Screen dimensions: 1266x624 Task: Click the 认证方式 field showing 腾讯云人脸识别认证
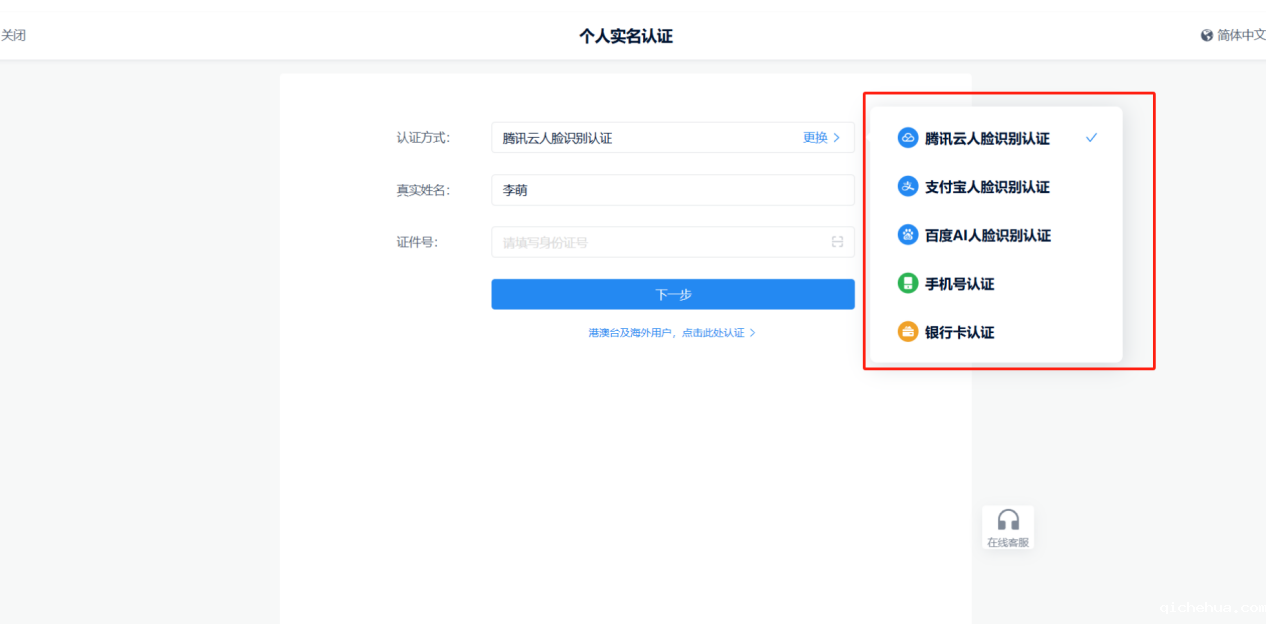(x=673, y=138)
